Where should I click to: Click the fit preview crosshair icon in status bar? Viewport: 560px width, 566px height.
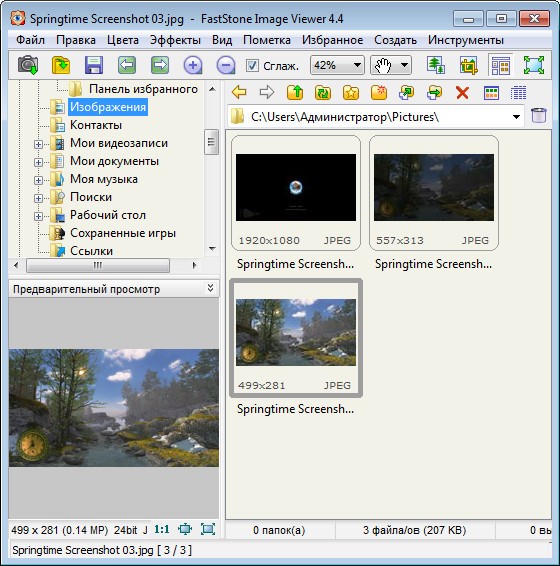click(185, 530)
